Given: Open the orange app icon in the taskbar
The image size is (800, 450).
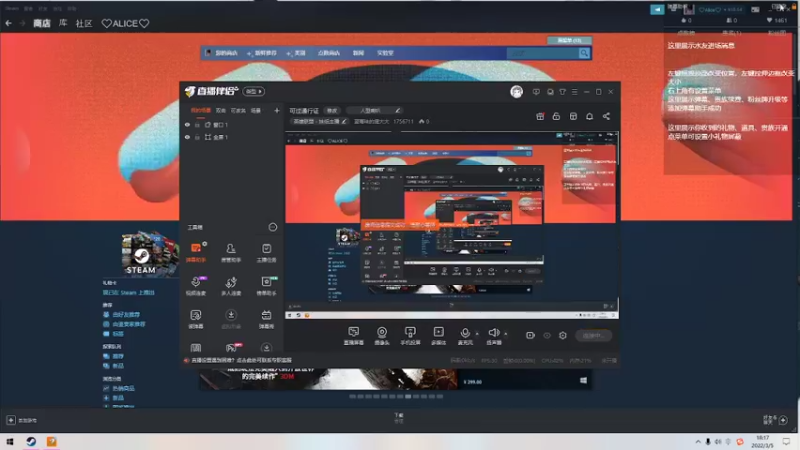Looking at the screenshot, I should (52, 441).
